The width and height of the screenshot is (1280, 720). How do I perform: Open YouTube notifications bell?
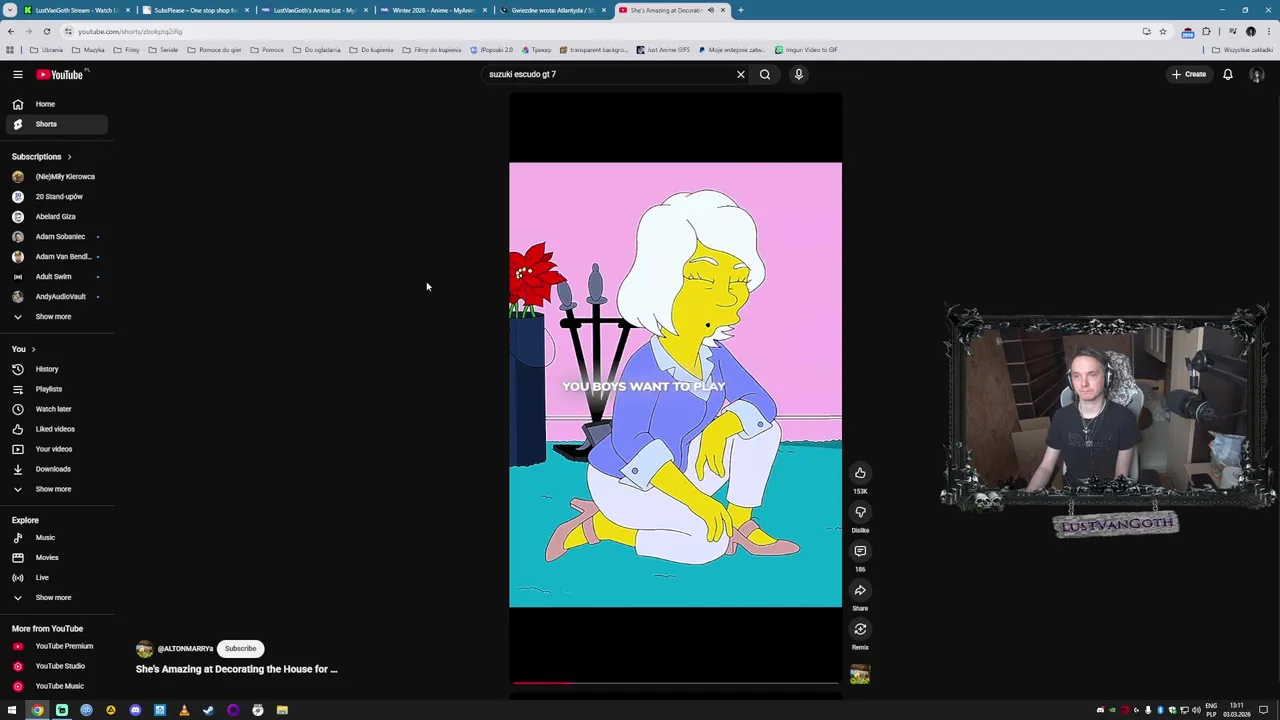pos(1228,74)
